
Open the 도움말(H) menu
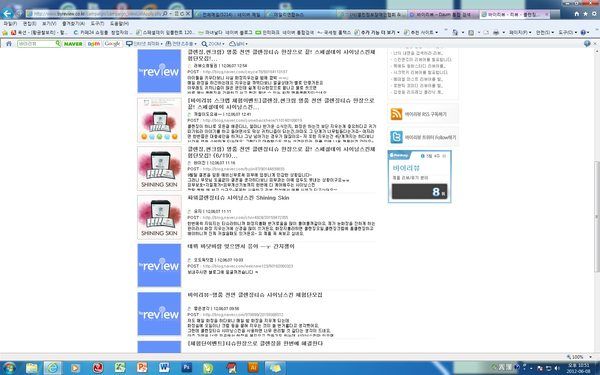[x=119, y=24]
